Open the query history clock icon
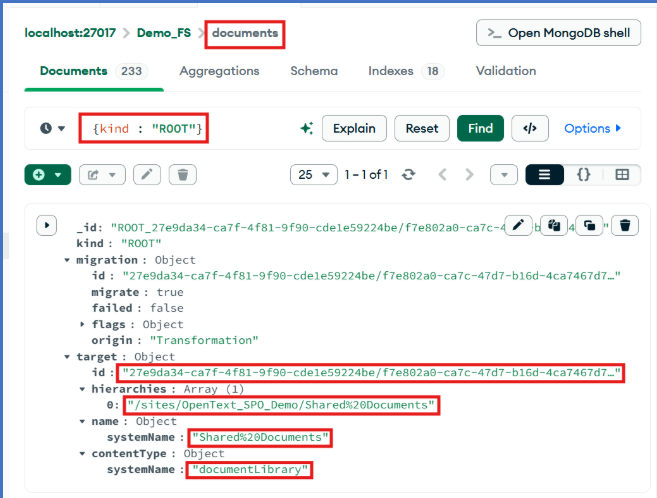Image resolution: width=657 pixels, height=498 pixels. [x=46, y=128]
